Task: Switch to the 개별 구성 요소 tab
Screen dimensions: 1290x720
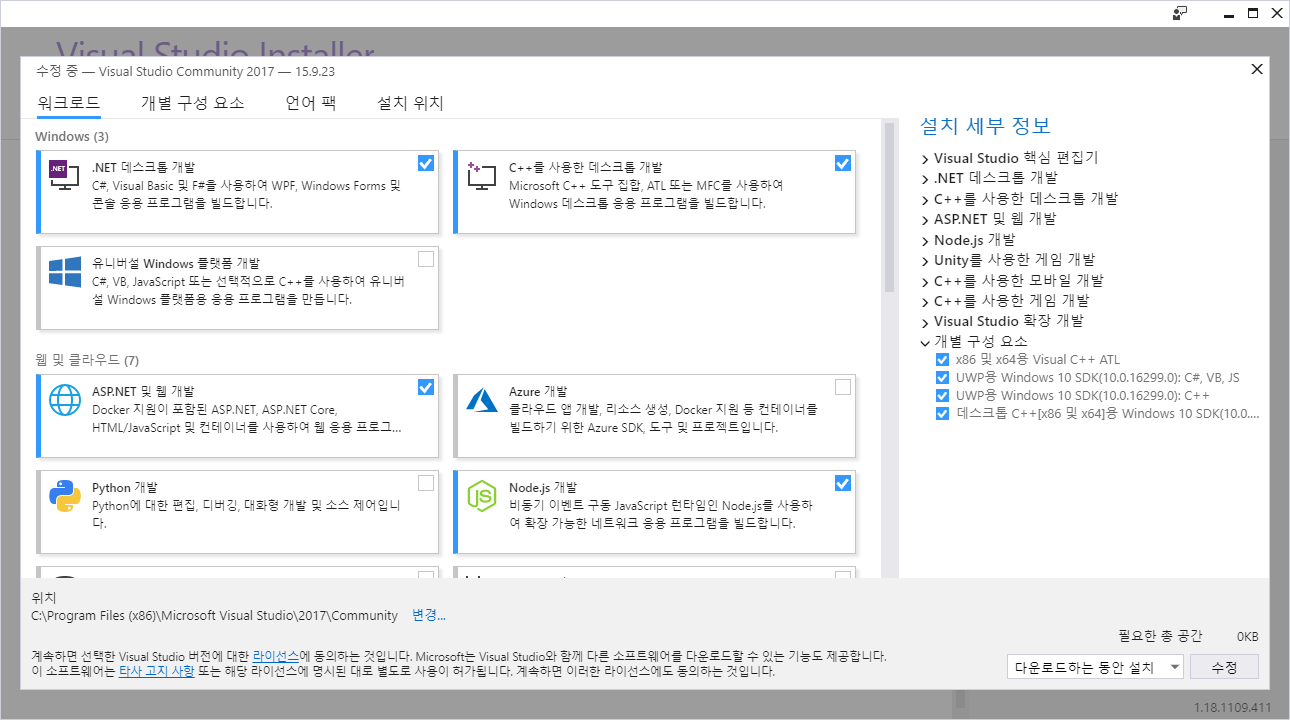Action: click(x=192, y=103)
